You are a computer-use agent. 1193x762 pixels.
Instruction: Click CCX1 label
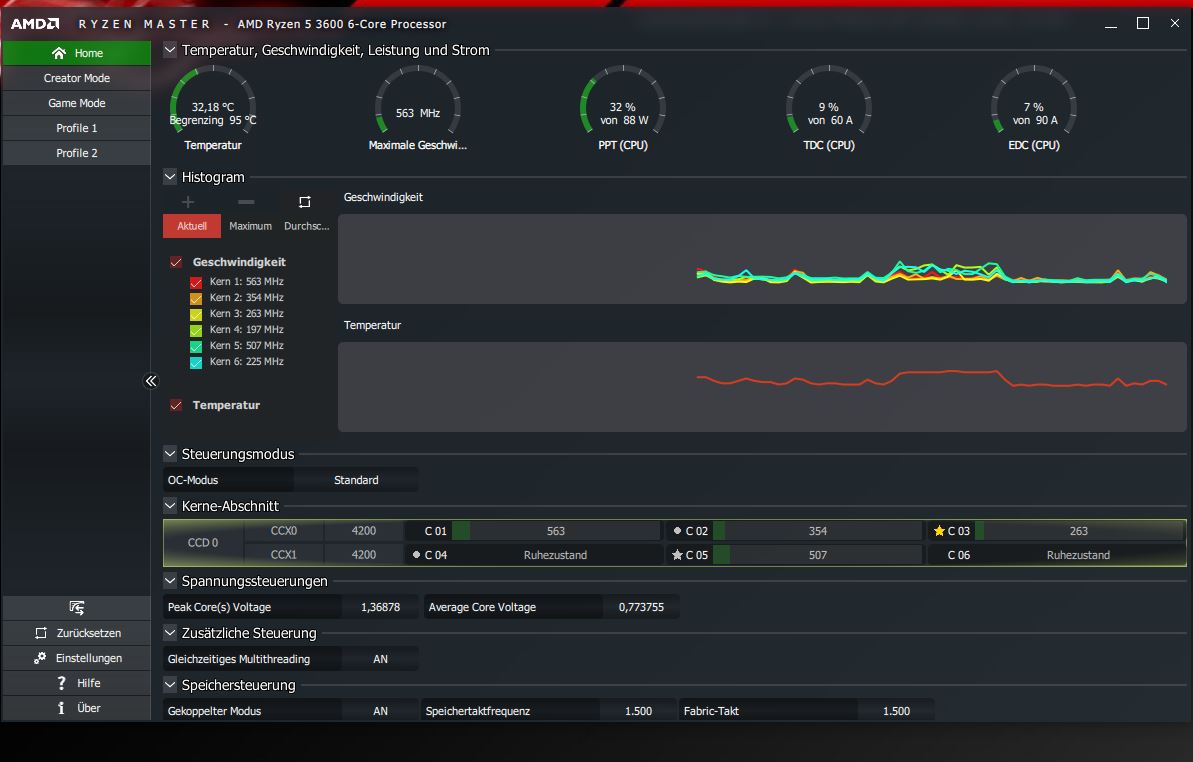point(284,555)
